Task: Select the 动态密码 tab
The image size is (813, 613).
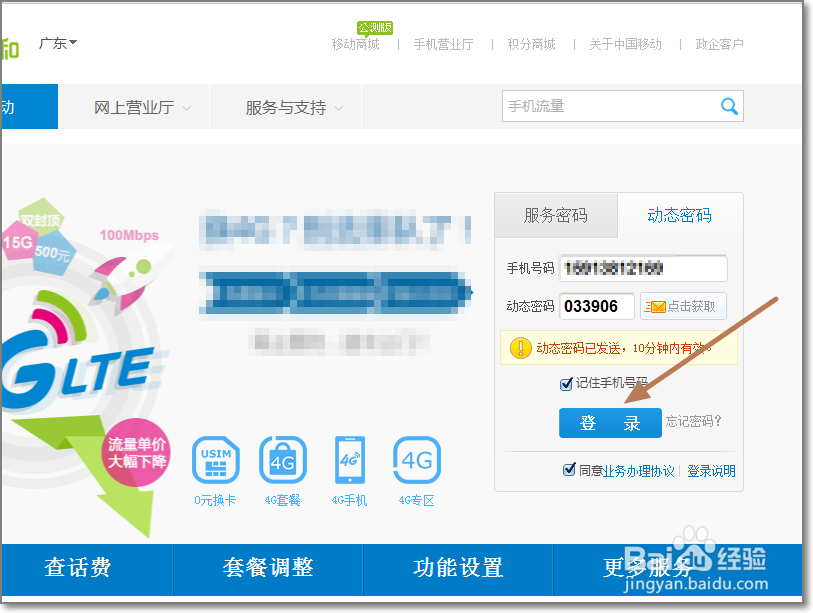Action: click(679, 214)
